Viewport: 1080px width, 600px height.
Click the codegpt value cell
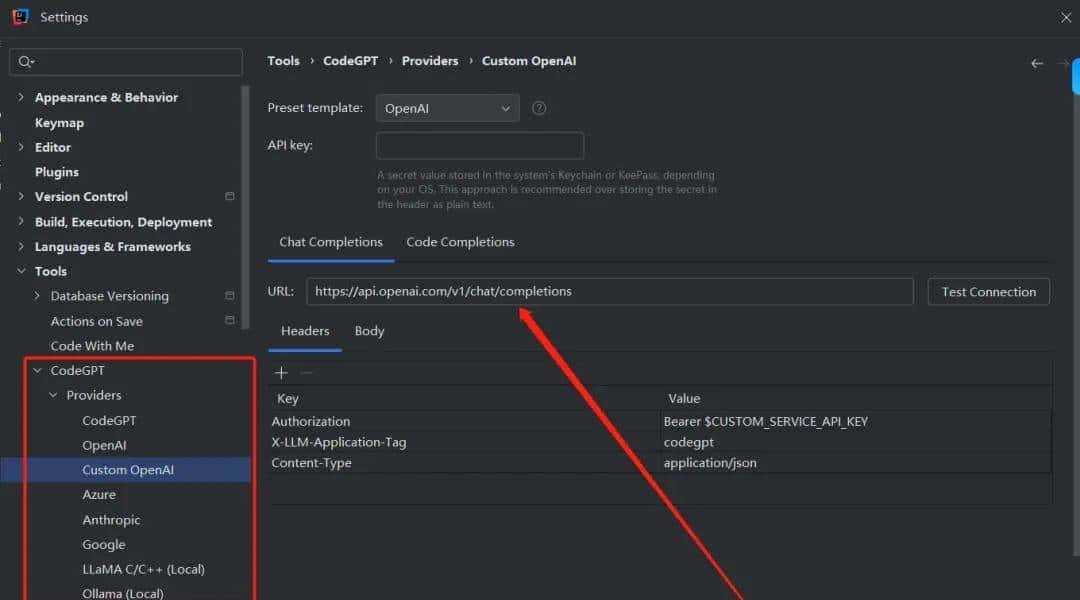click(x=855, y=442)
